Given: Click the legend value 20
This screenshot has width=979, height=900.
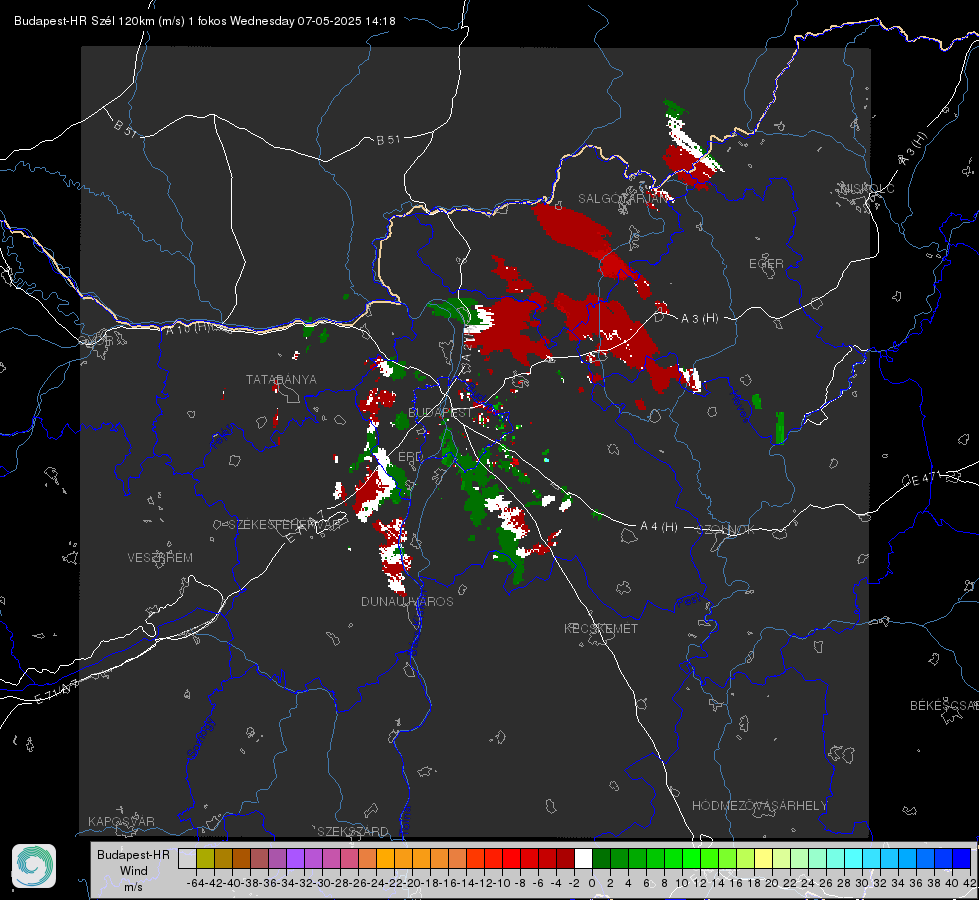Looking at the screenshot, I should [772, 883].
